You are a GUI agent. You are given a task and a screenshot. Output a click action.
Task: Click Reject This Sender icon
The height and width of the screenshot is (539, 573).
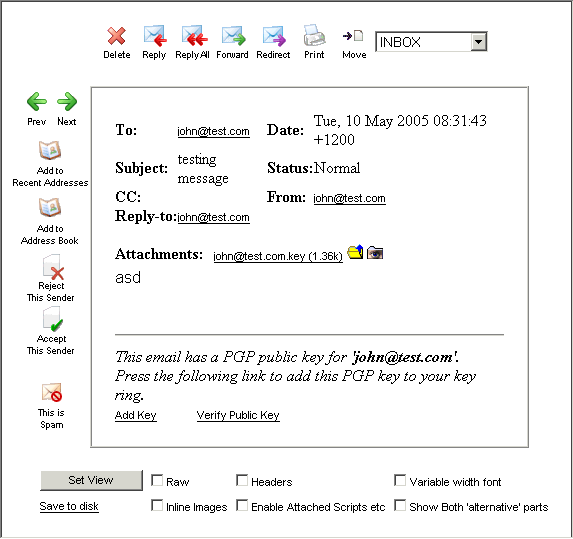[53, 267]
